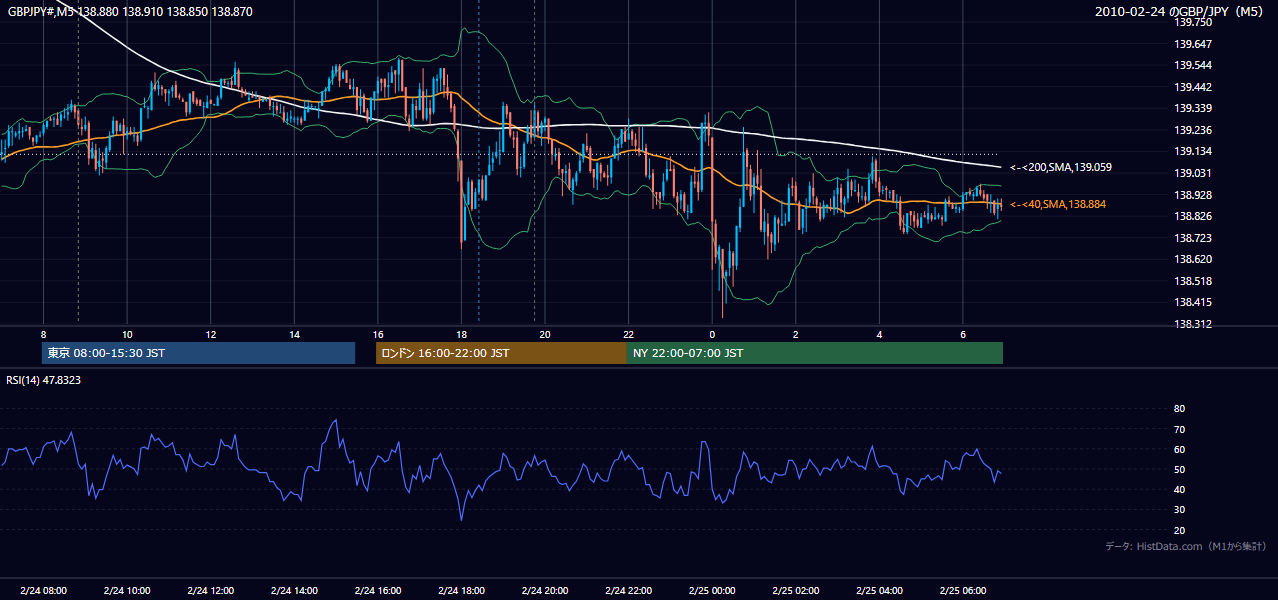Click the 138.518 price axis label
1278x600 pixels.
pyautogui.click(x=1194, y=281)
